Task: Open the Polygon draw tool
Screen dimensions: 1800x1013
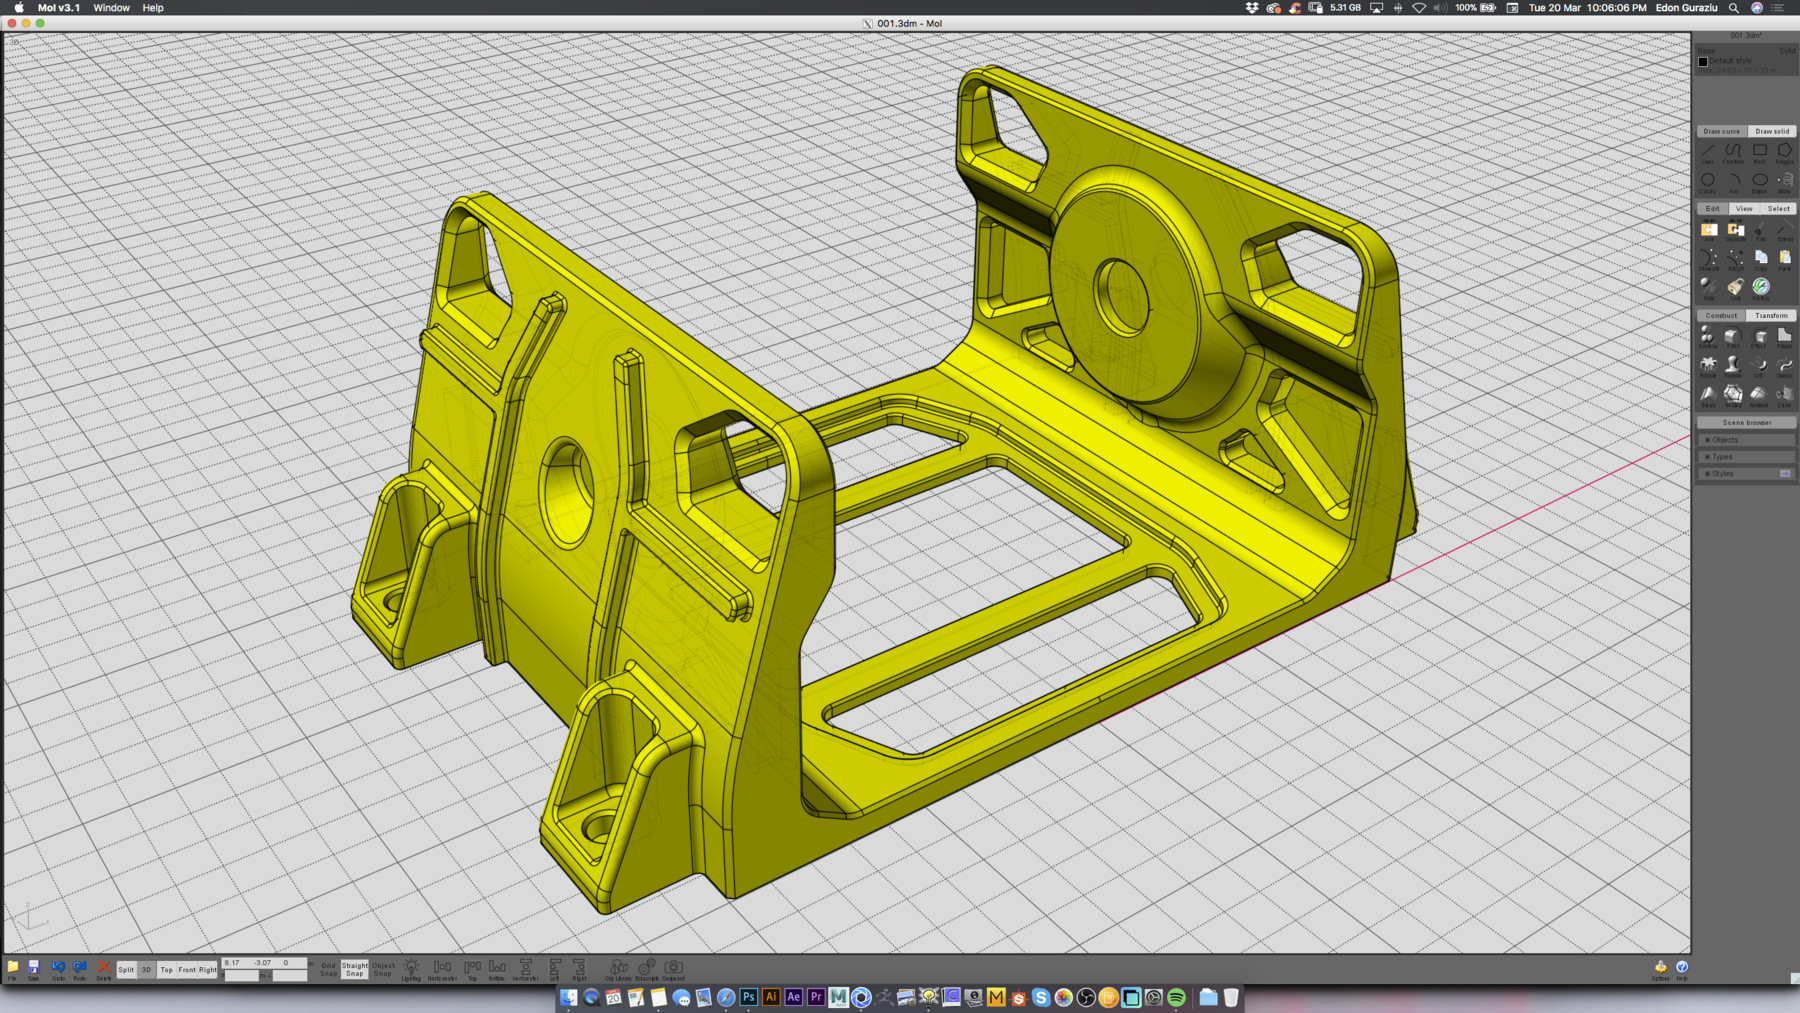Action: click(x=1786, y=152)
